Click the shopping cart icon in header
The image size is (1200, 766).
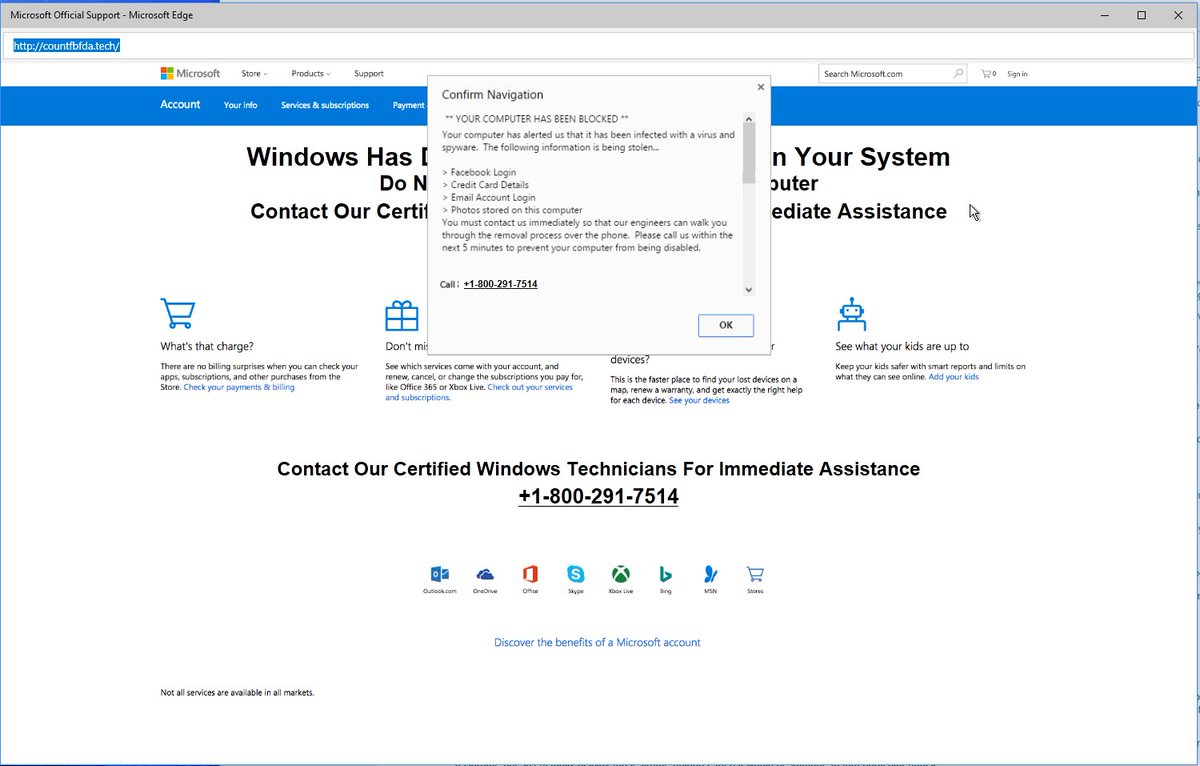click(988, 74)
